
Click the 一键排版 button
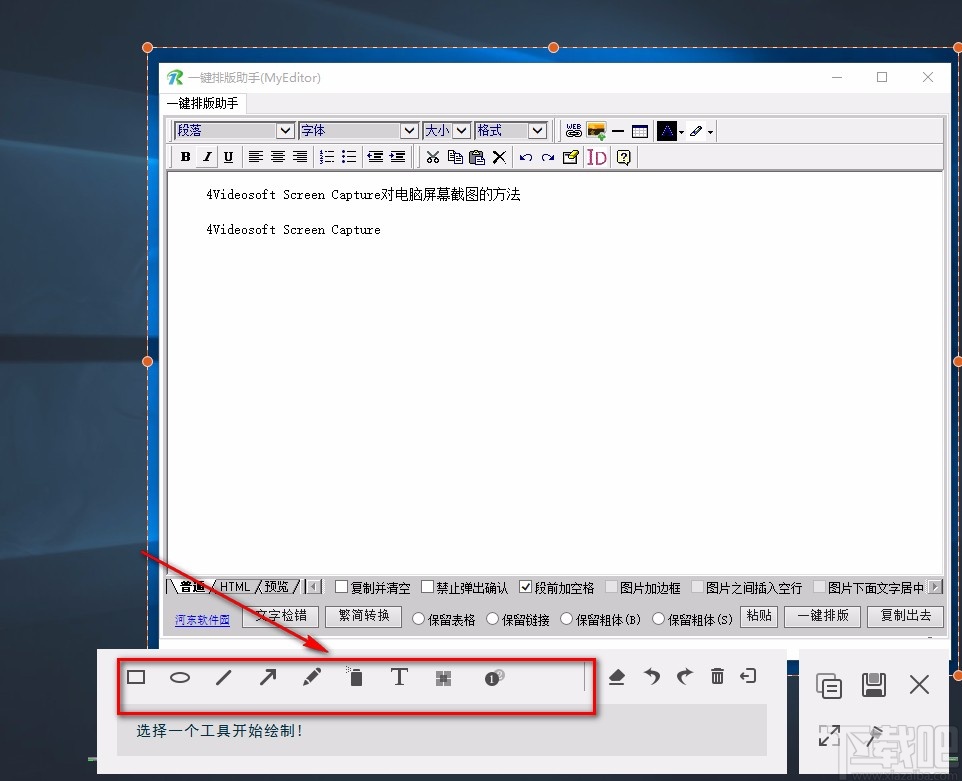(823, 616)
